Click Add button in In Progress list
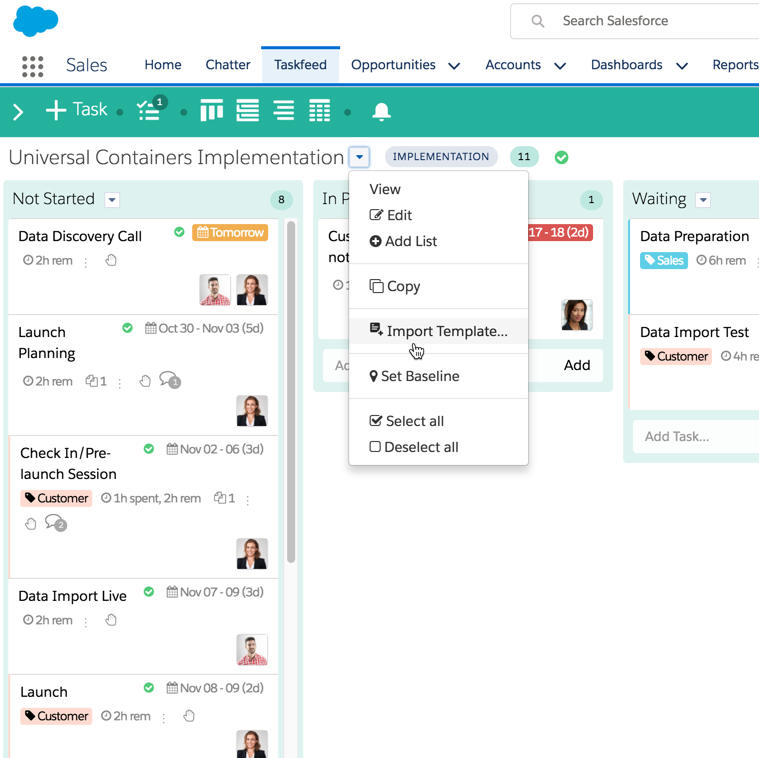 [x=577, y=365]
